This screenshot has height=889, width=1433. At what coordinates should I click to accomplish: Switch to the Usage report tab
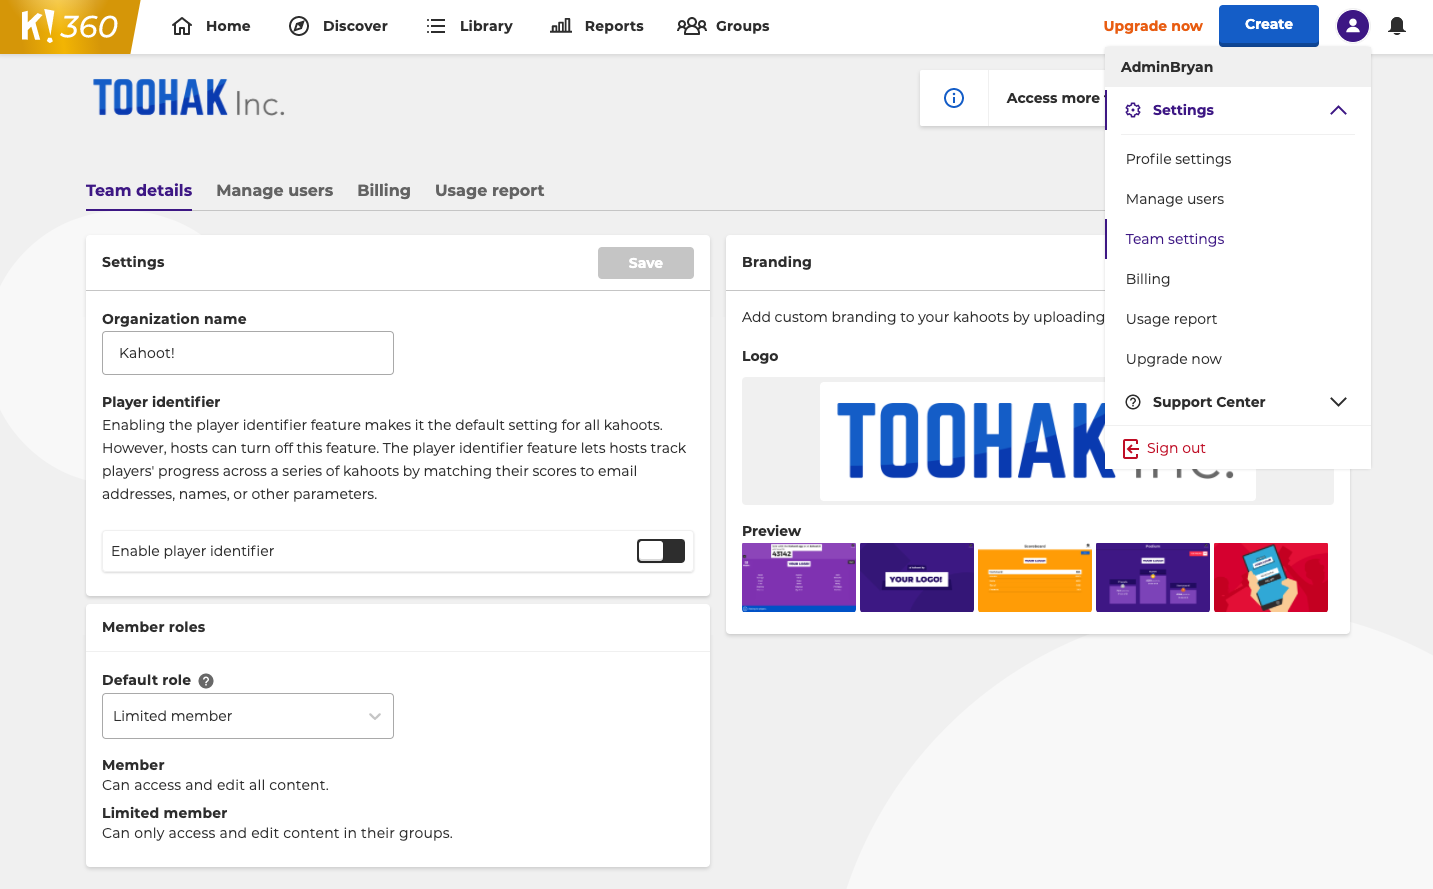[x=490, y=190]
